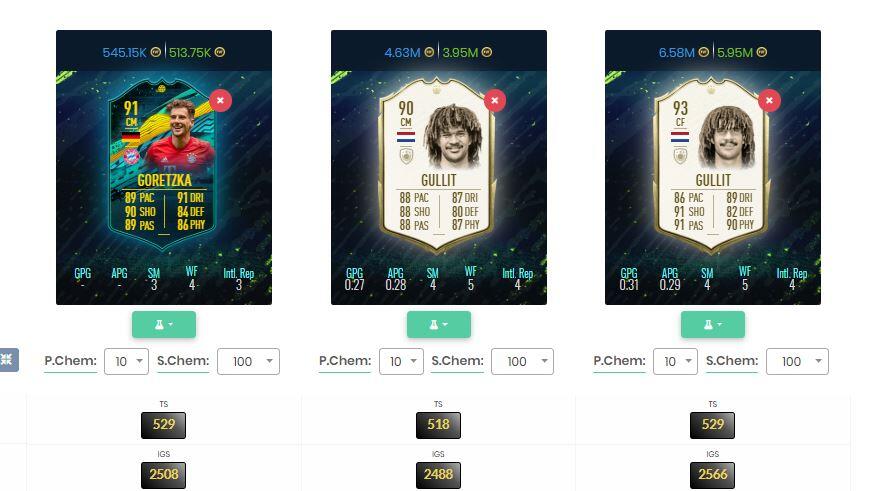This screenshot has width=880, height=491.
Task: Remove the 90-rated Gullit CM card
Action: tap(494, 100)
